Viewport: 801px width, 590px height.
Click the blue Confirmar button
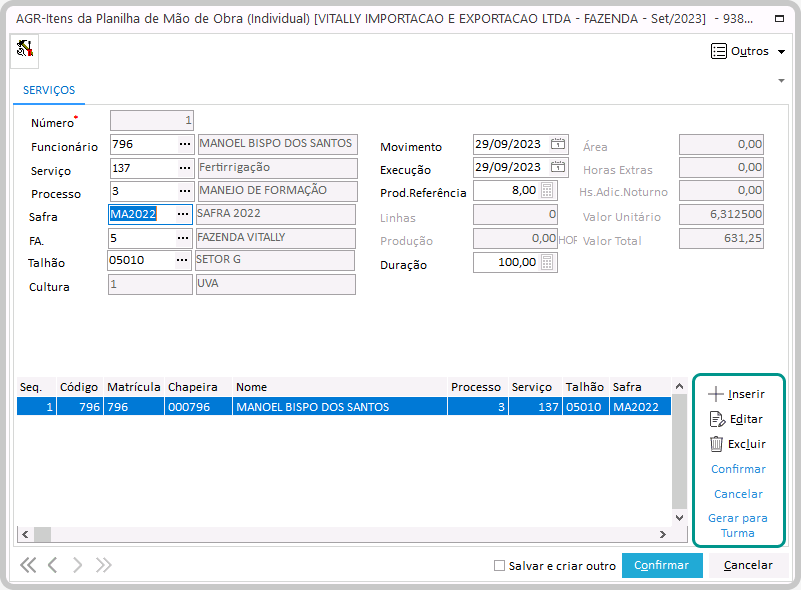pyautogui.click(x=662, y=565)
